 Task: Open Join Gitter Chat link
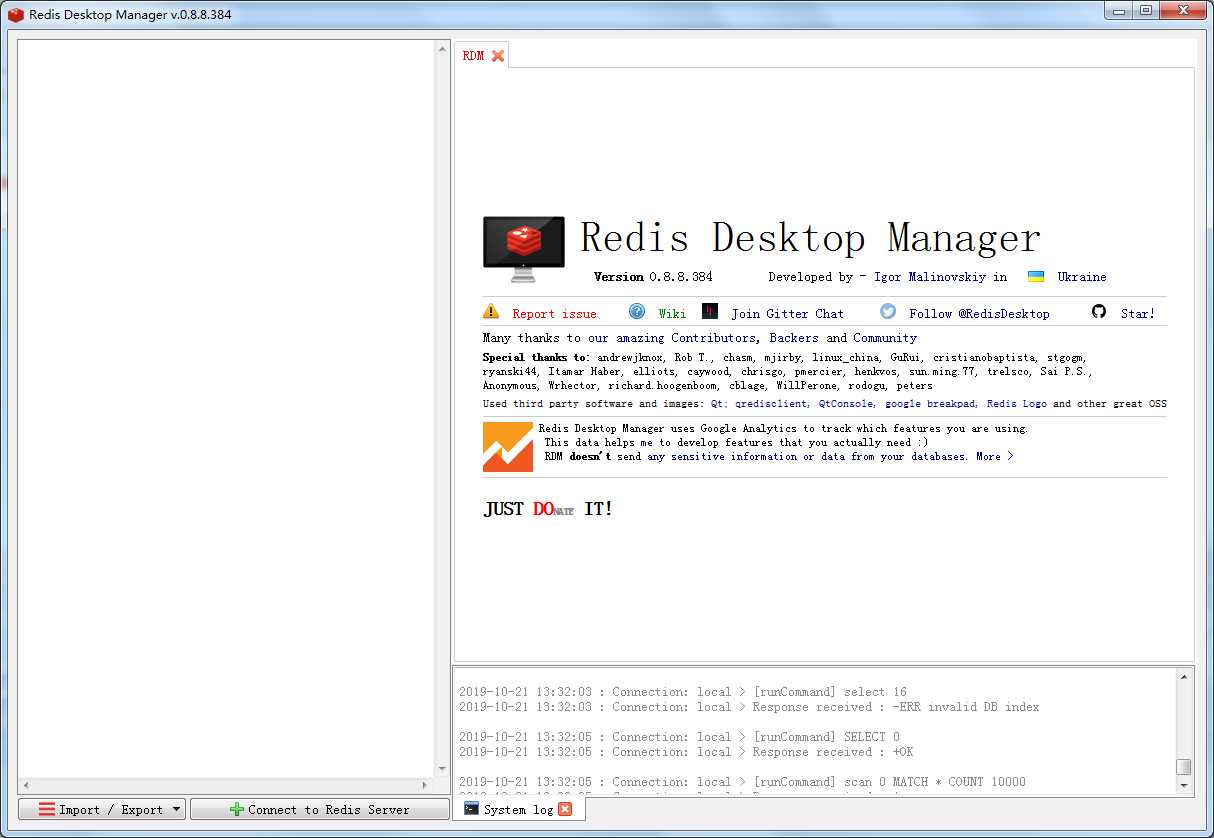(787, 313)
